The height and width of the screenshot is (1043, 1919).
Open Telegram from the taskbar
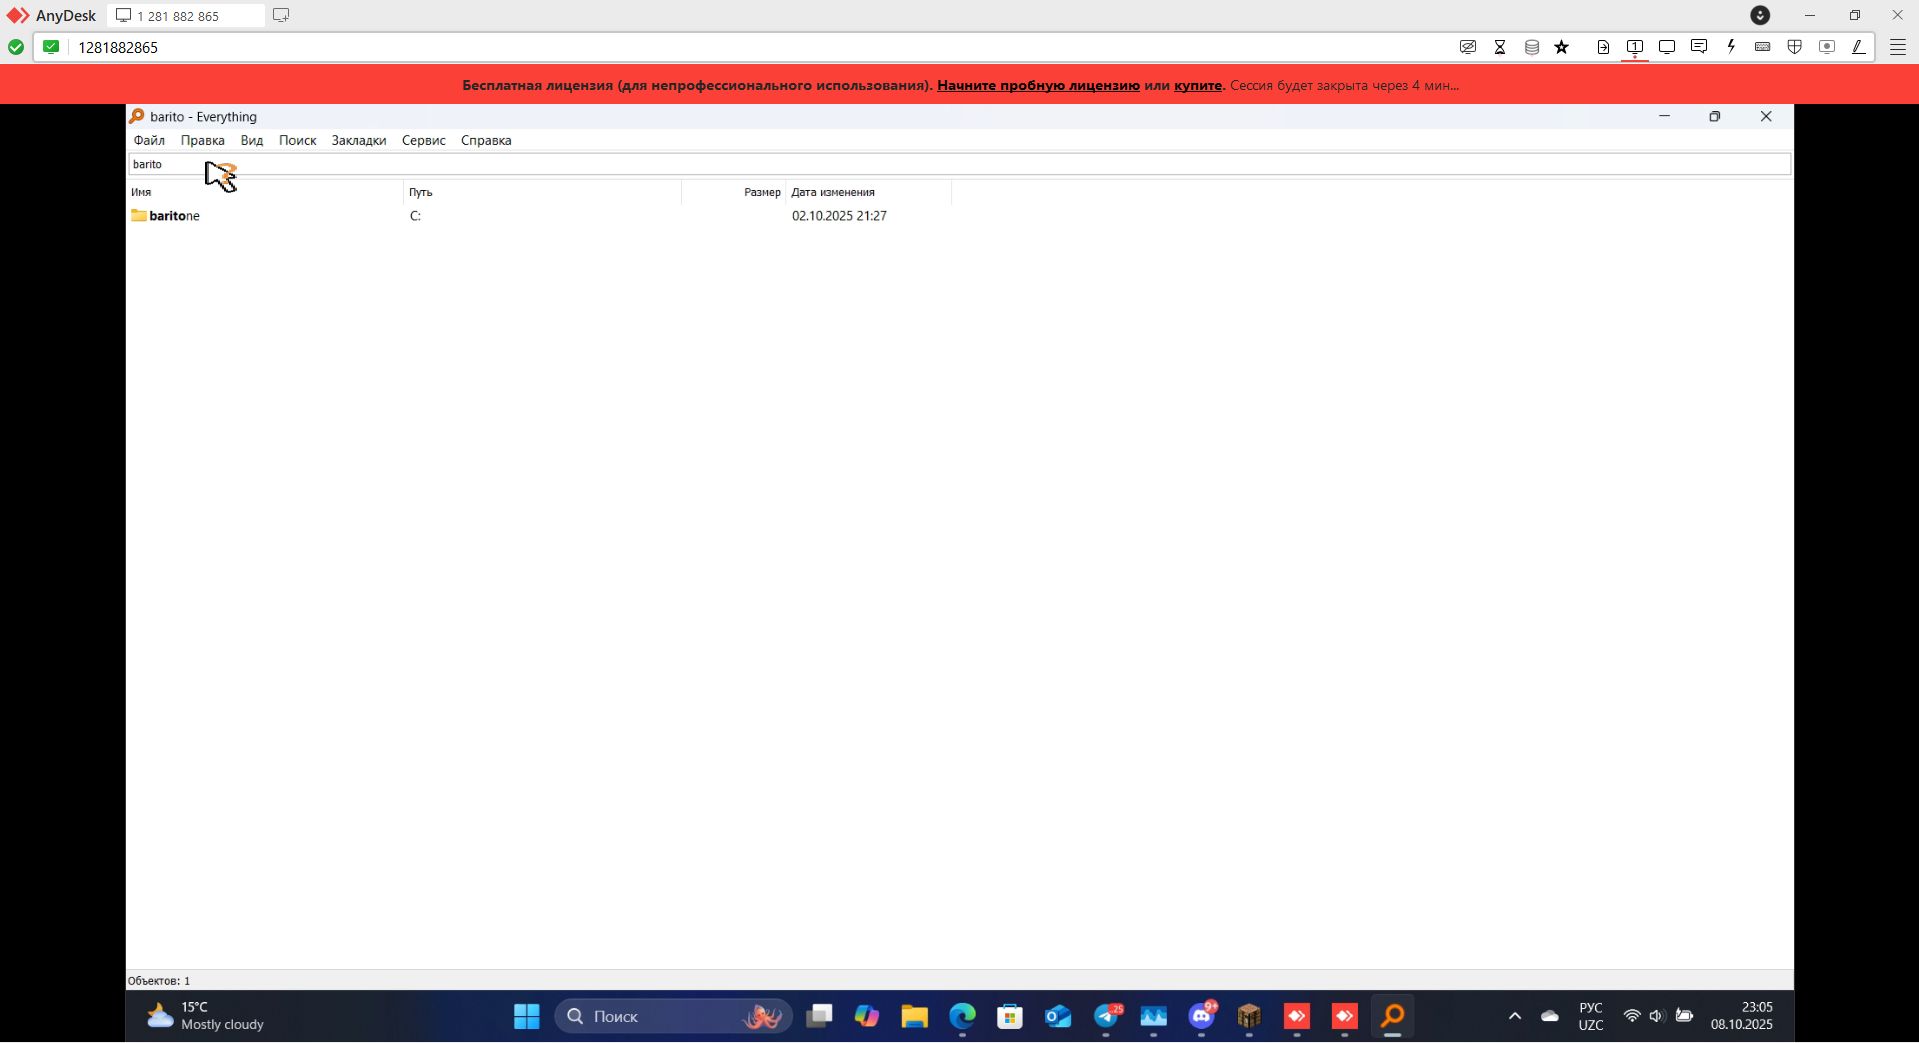tap(1106, 1016)
